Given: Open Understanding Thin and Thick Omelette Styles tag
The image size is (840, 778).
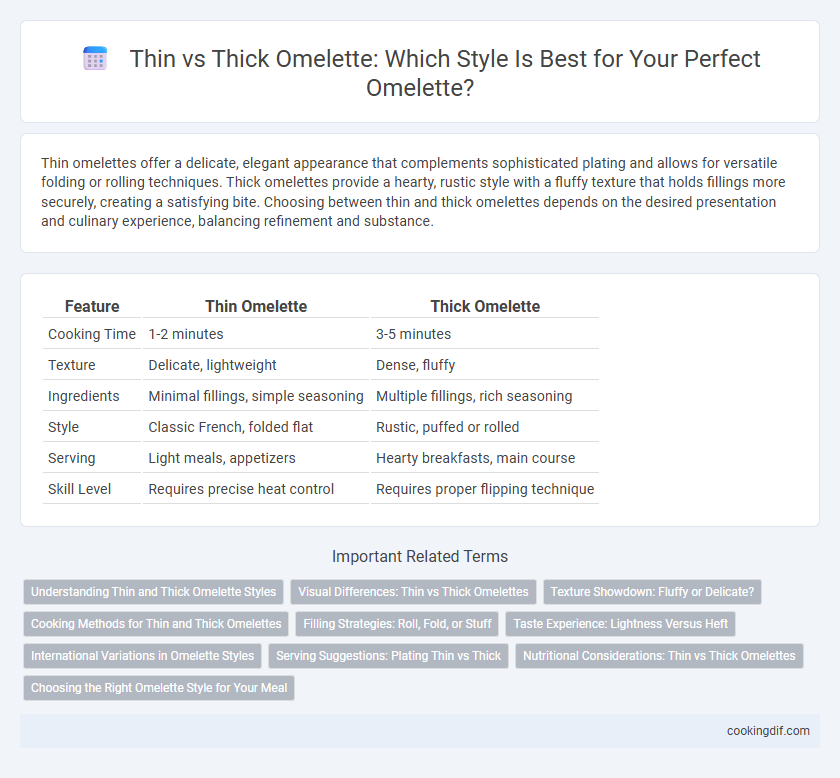Looking at the screenshot, I should coord(153,592).
